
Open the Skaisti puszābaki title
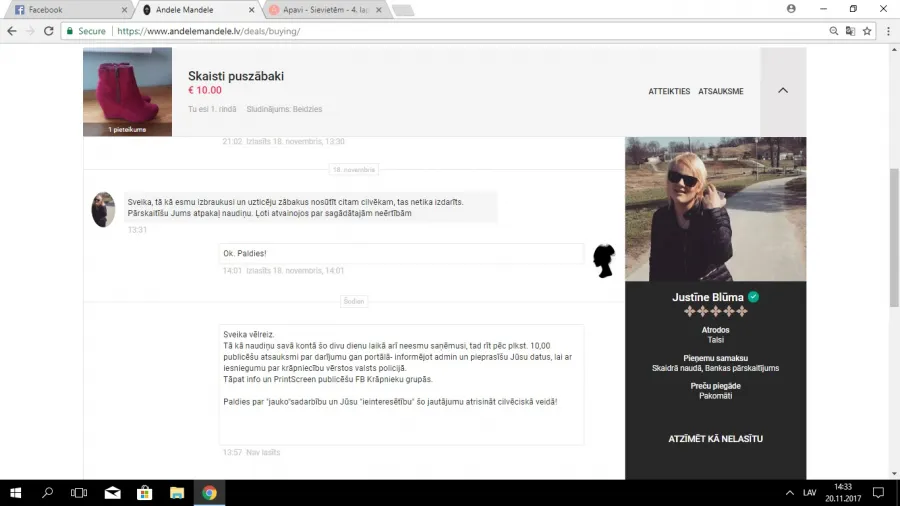(x=236, y=76)
